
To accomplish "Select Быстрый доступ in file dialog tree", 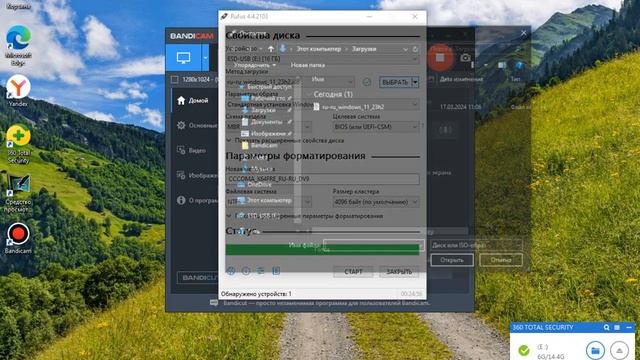I will point(266,87).
